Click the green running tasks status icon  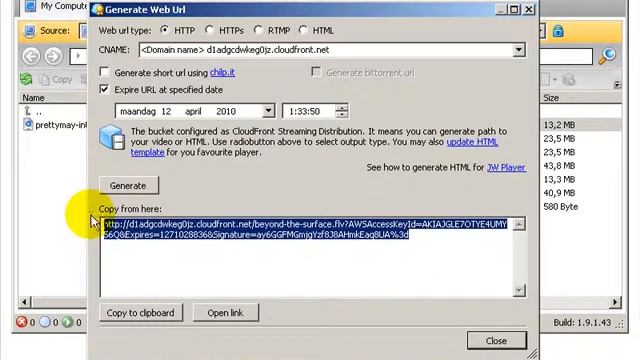click(68, 322)
